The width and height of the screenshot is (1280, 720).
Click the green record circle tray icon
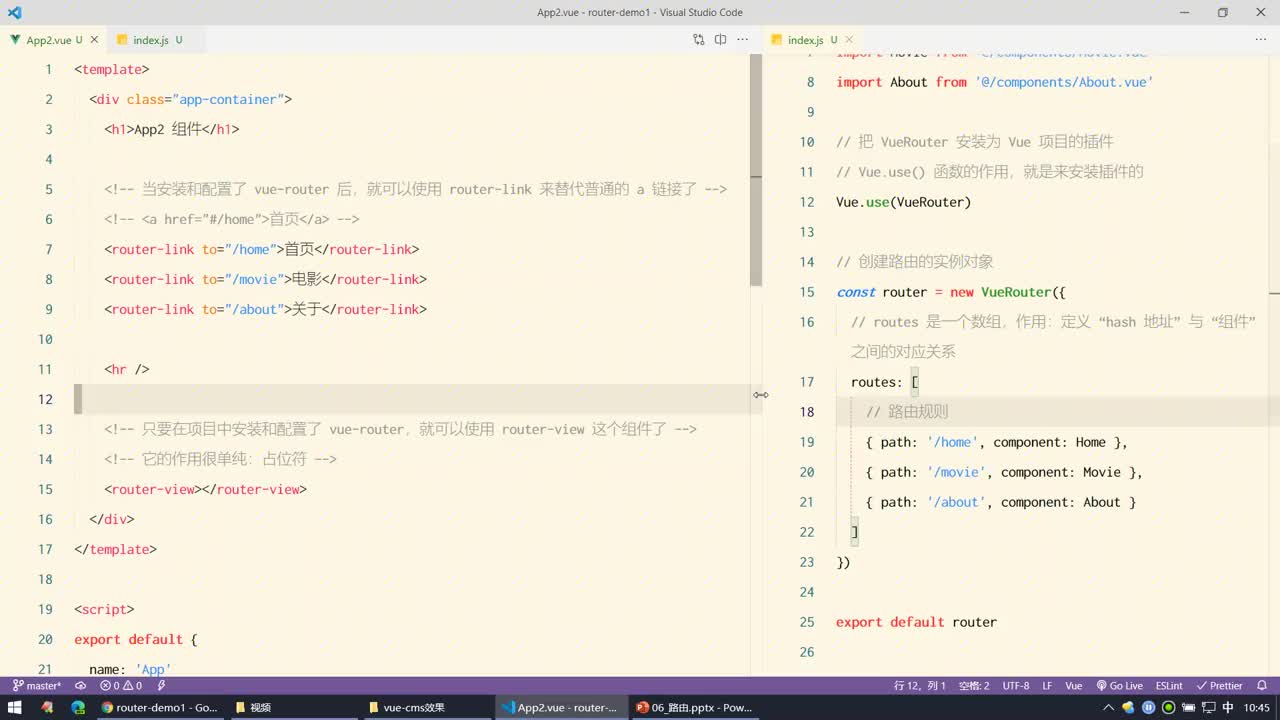coord(1168,707)
